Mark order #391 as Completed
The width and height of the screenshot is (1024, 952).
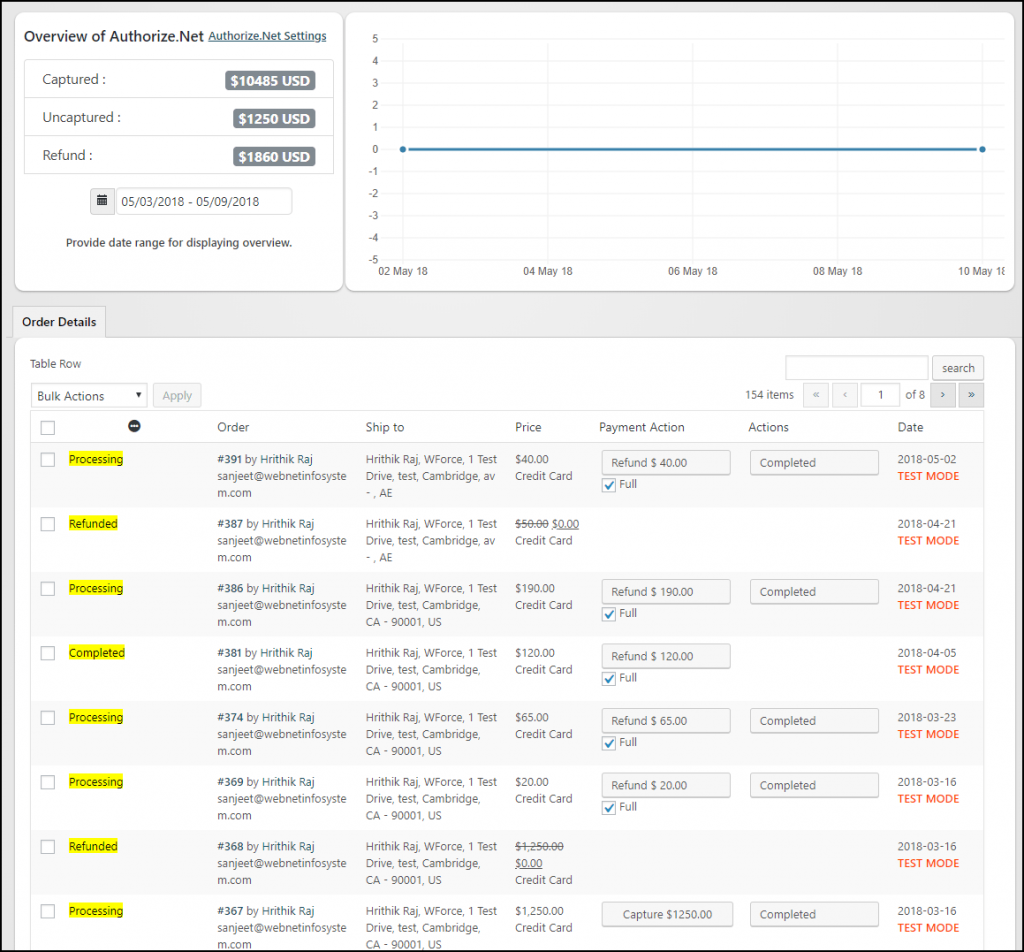[814, 462]
